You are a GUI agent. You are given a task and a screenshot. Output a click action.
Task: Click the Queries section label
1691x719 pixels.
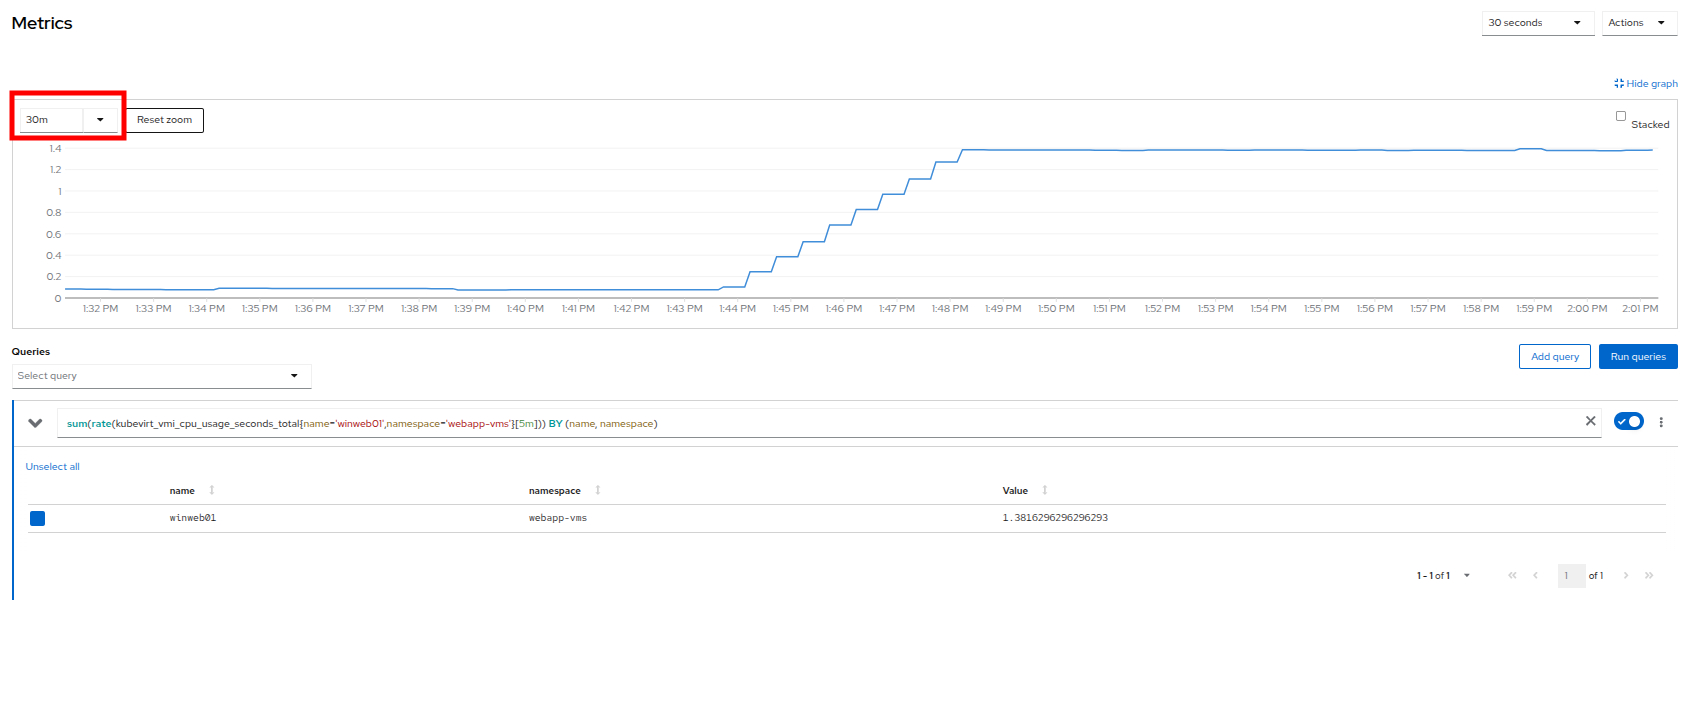[x=31, y=352]
